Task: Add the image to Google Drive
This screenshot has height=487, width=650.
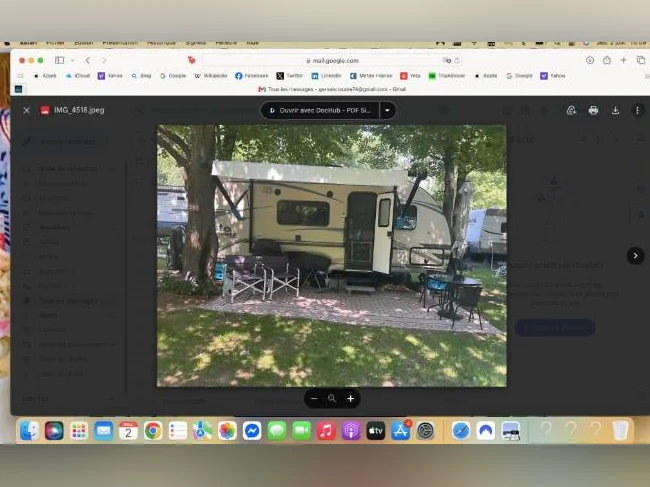Action: 571,110
